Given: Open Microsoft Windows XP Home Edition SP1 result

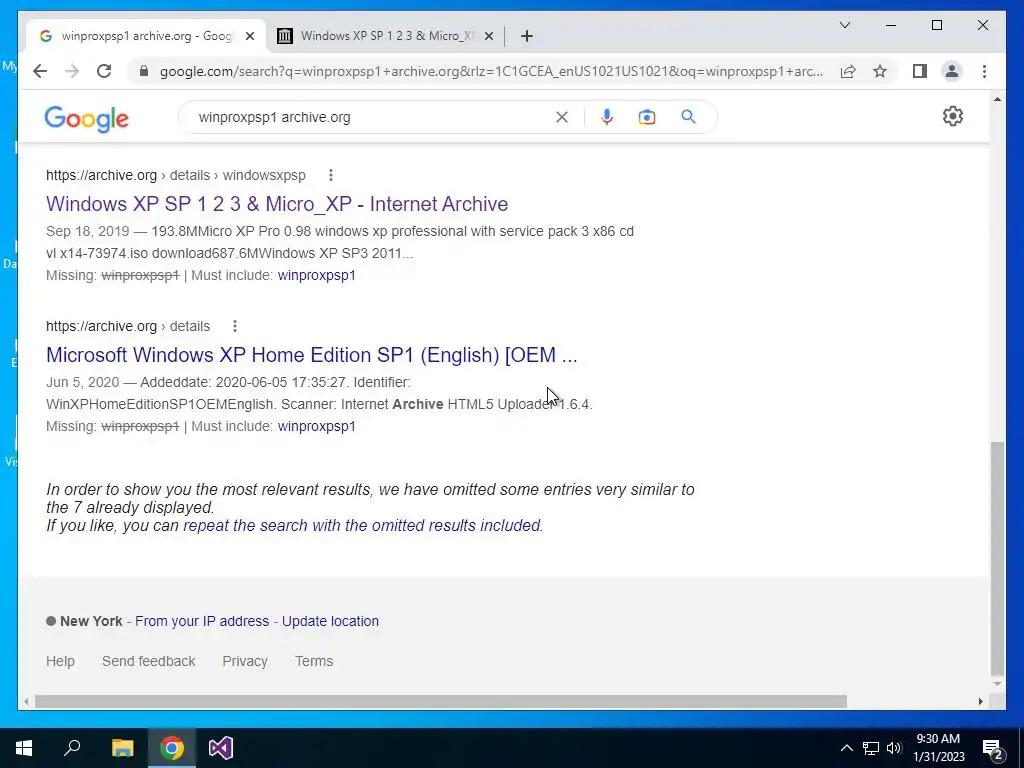Looking at the screenshot, I should [312, 355].
